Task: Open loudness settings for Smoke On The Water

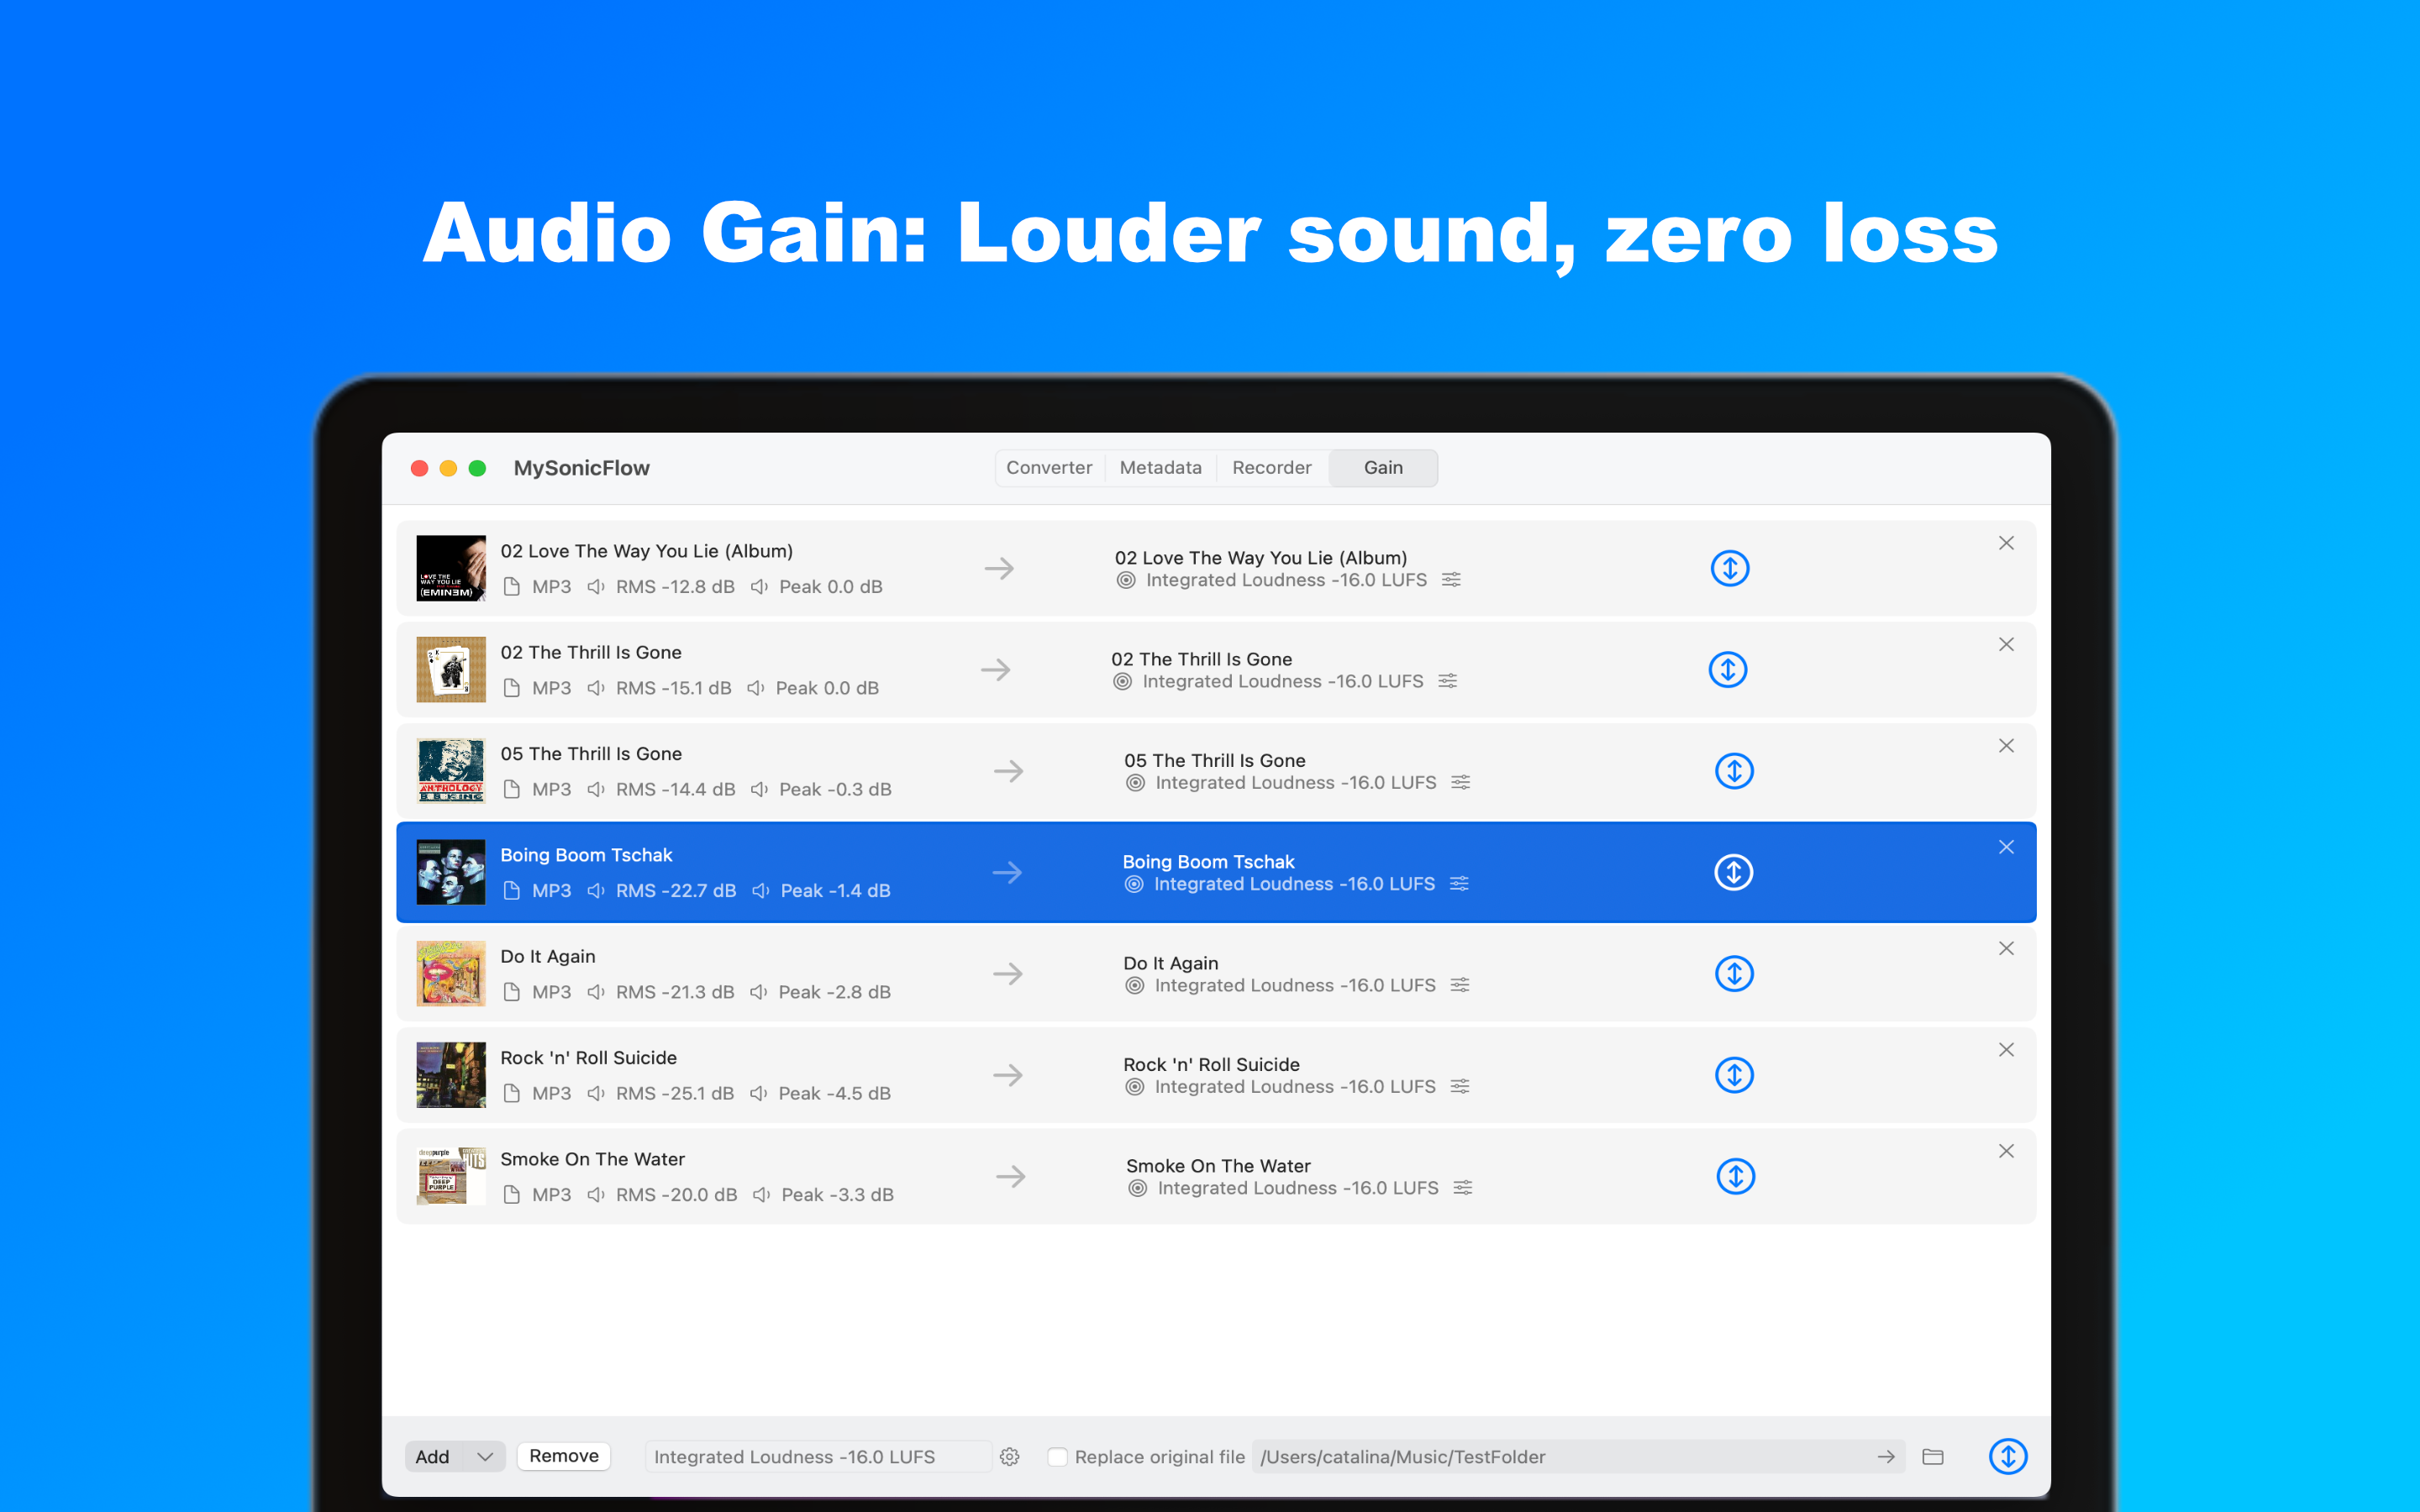Action: (x=1462, y=1188)
